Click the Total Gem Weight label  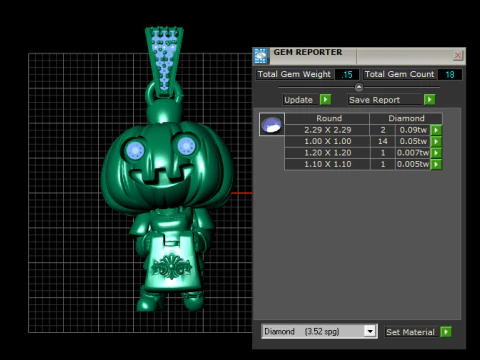point(294,74)
